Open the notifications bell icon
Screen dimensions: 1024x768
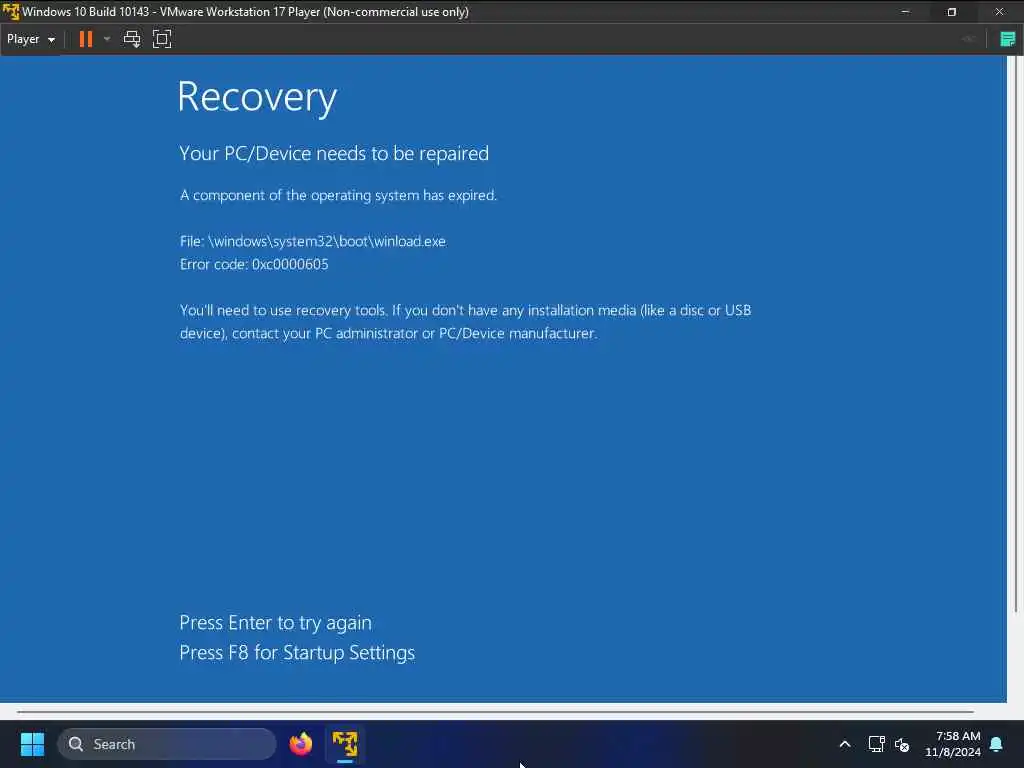tap(996, 744)
